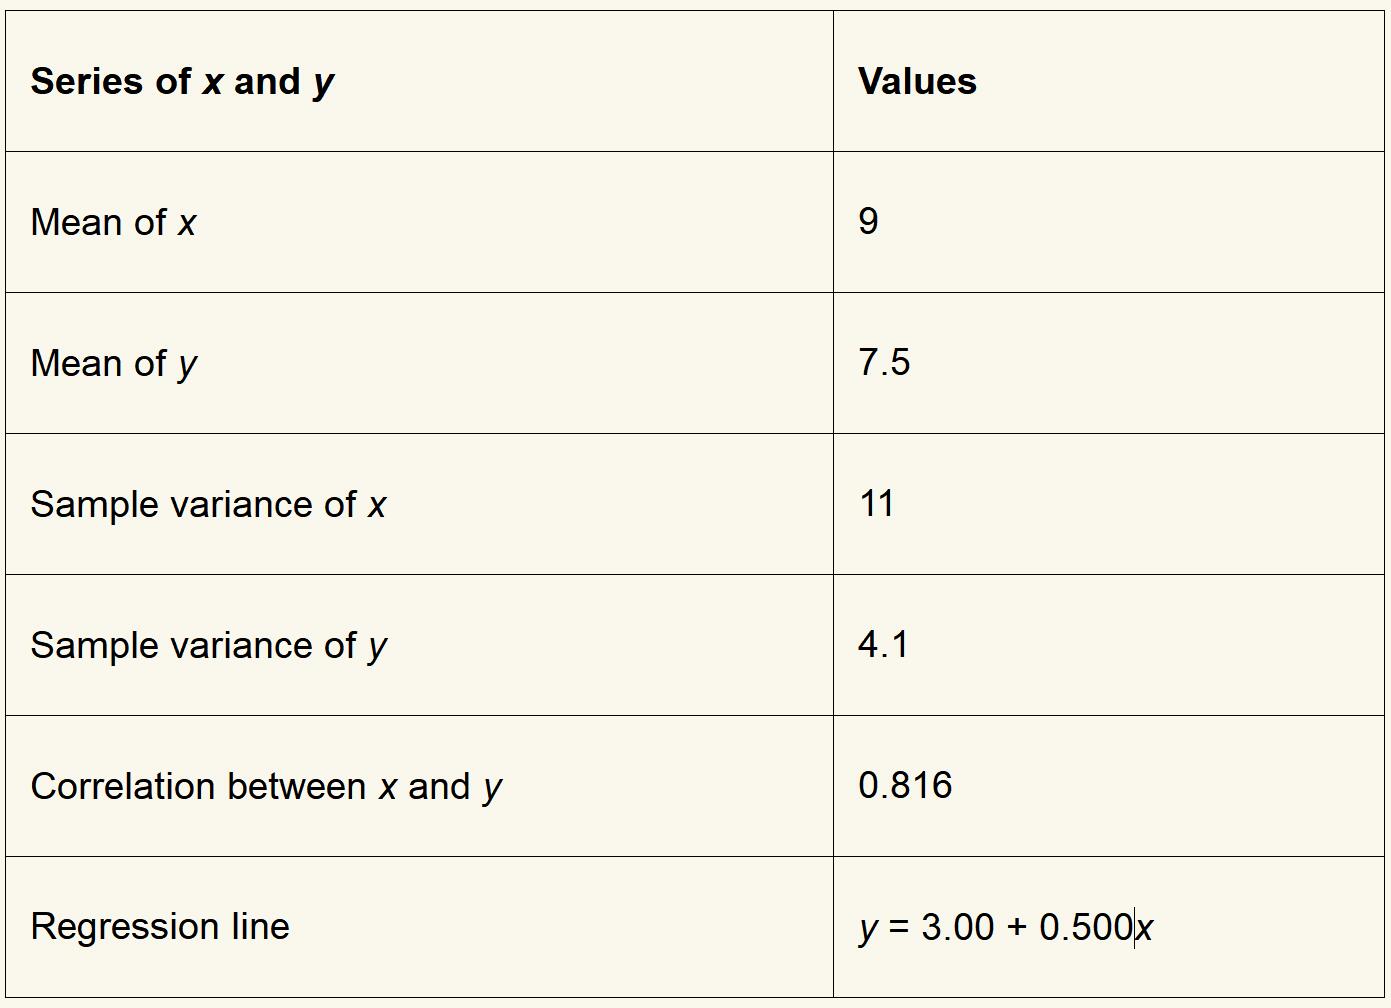Click the equals sign in the regression equation
The height and width of the screenshot is (1008, 1391).
pyautogui.click(x=899, y=928)
